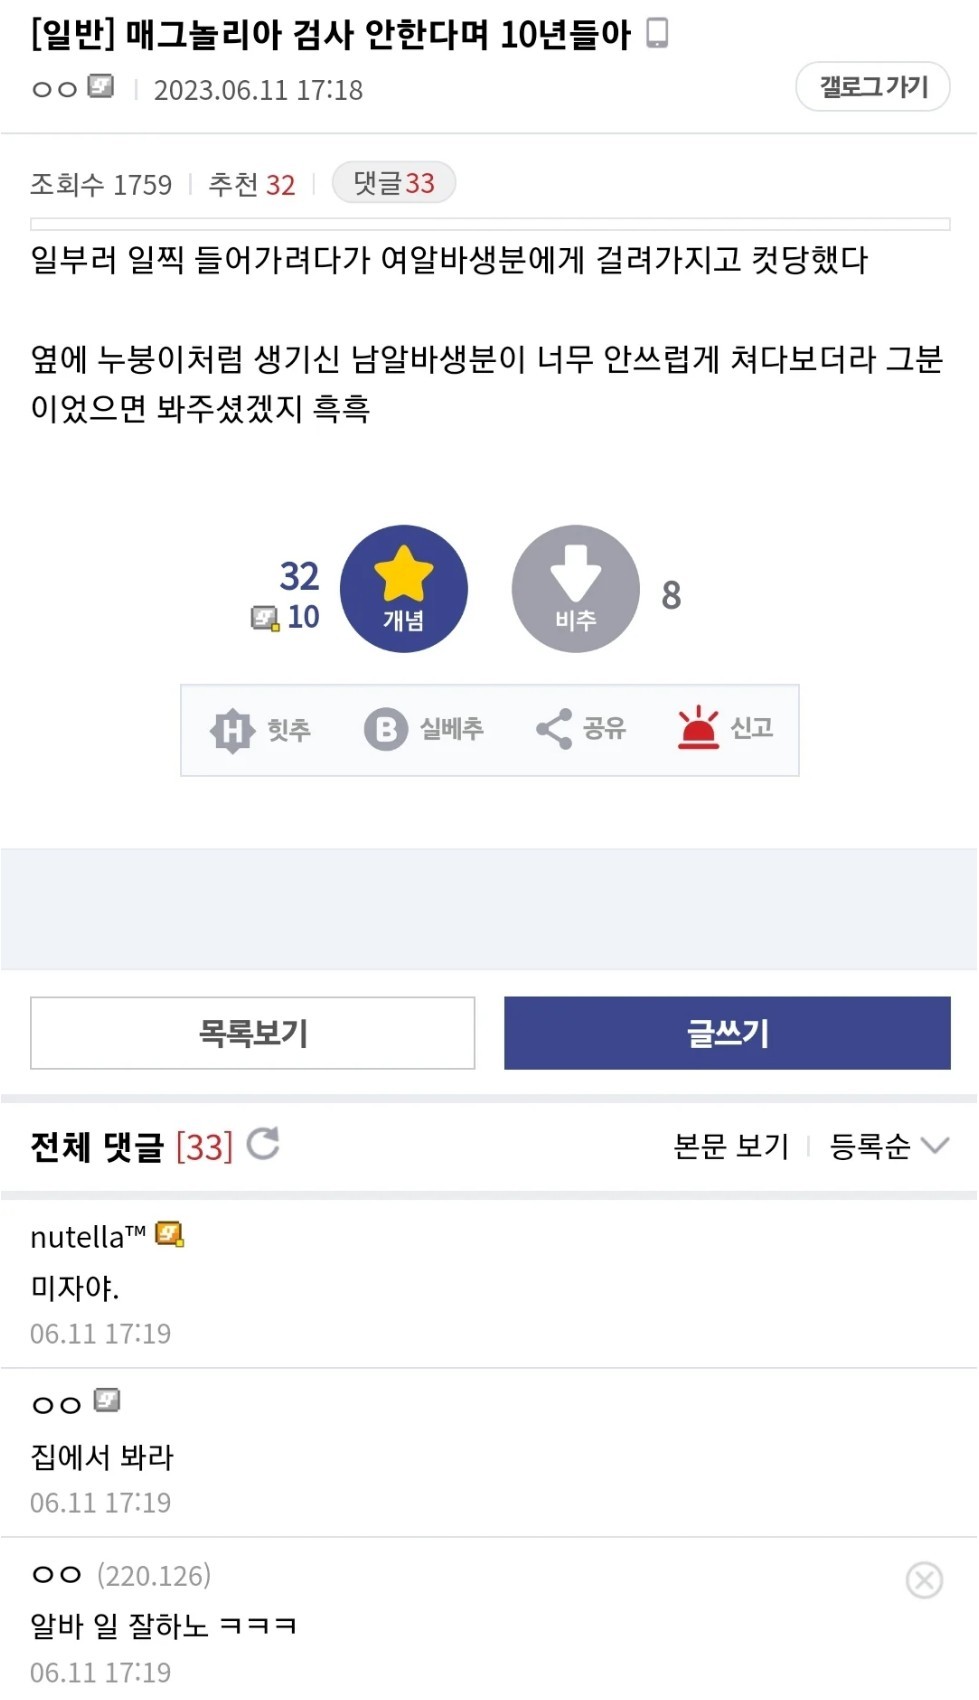Click the [일반] post title text
The width and height of the screenshot is (979, 1700).
330,35
